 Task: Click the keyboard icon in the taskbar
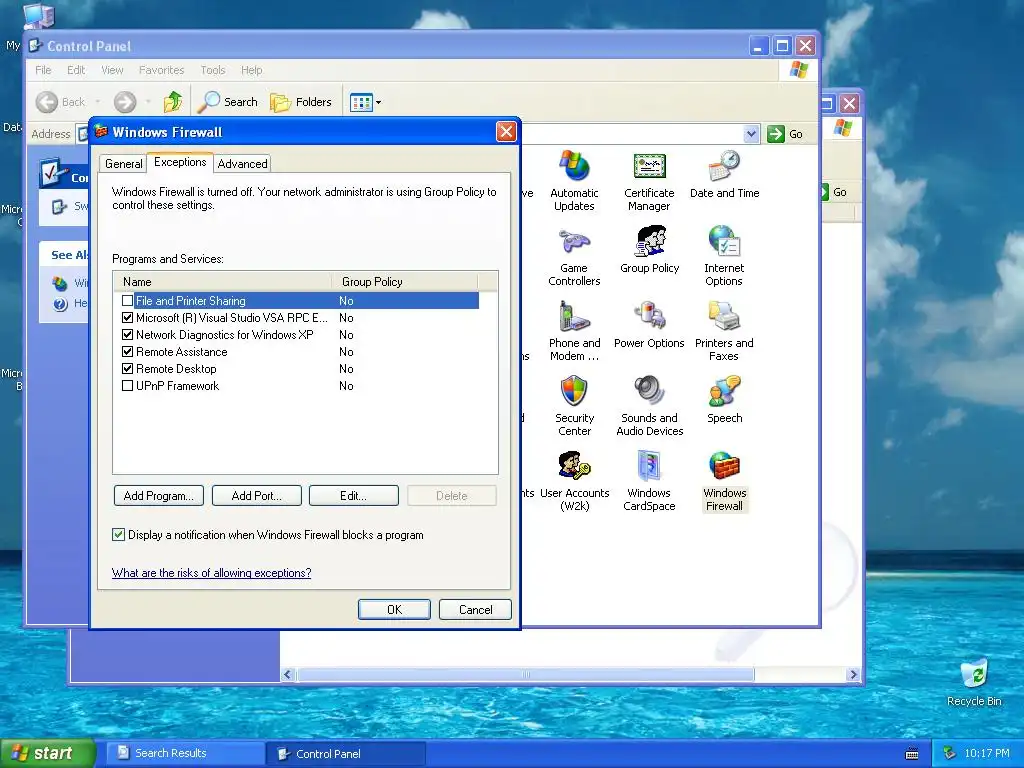tap(912, 754)
